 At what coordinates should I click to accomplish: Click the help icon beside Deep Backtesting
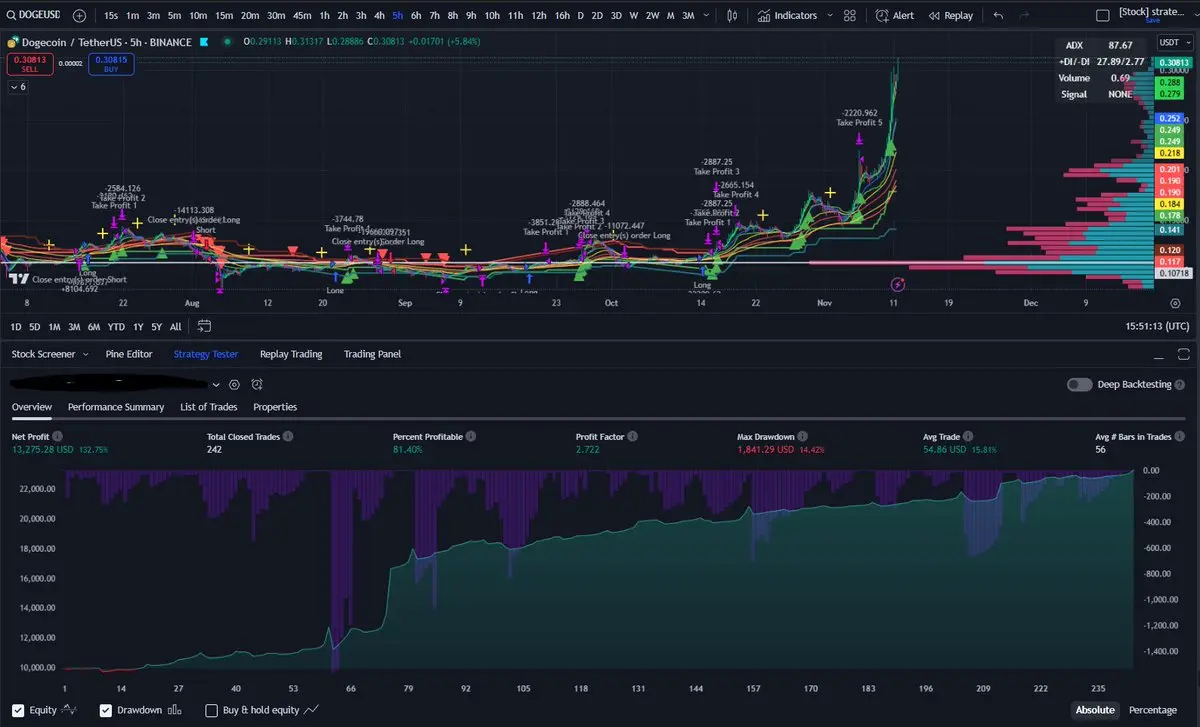point(1181,385)
